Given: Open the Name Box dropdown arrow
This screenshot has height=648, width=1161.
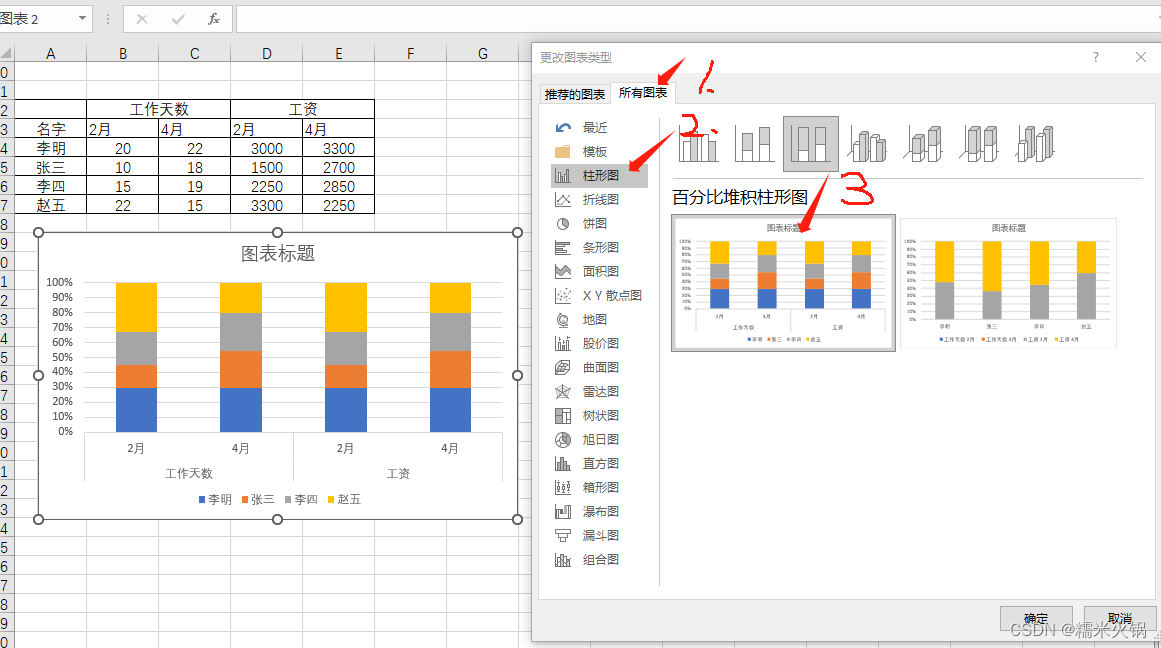Looking at the screenshot, I should click(x=82, y=19).
